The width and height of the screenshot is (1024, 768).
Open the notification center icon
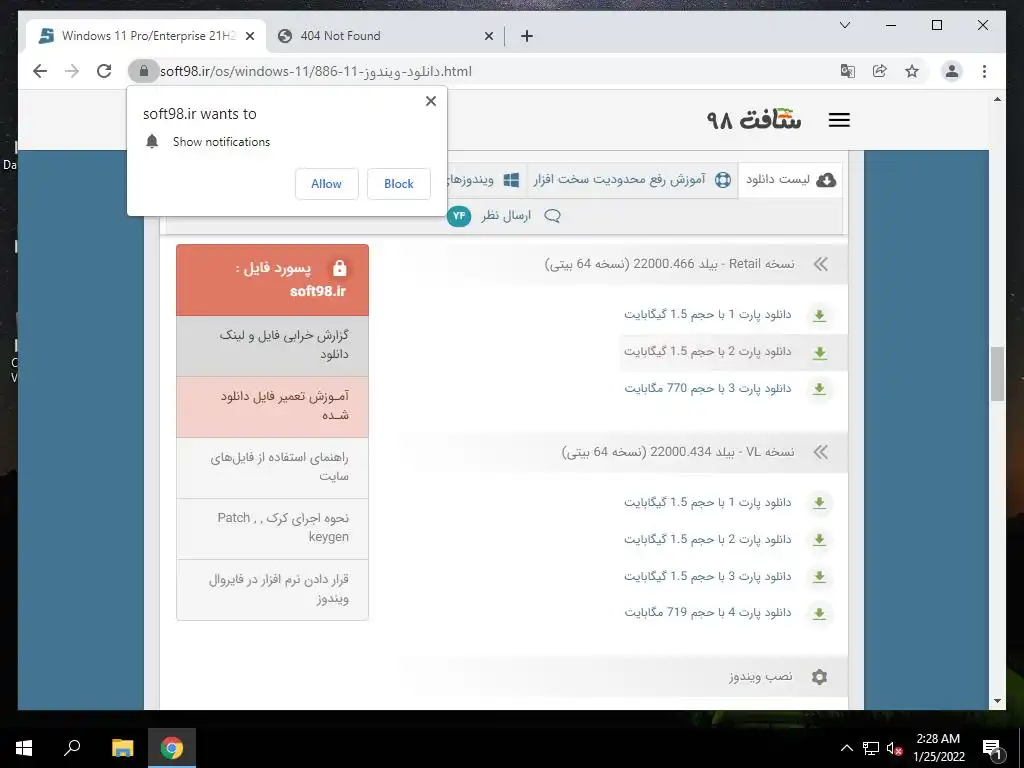(992, 748)
